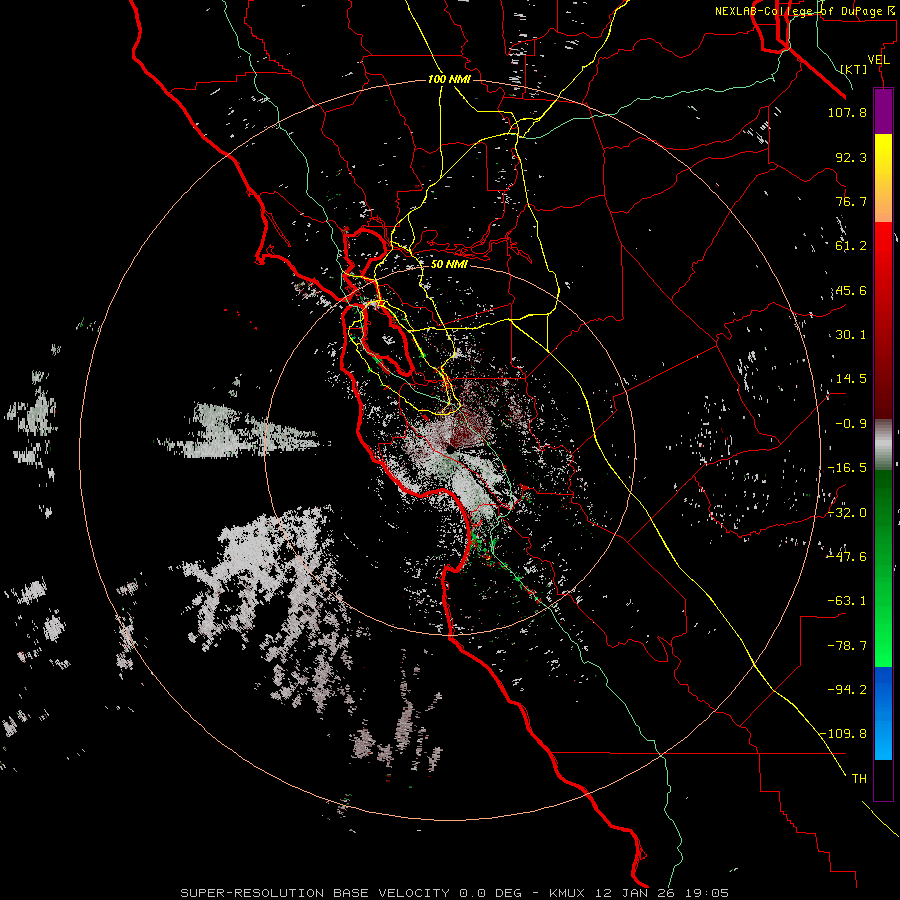
Task: Click the Super-Resolution Base Velocity footer caption
Action: [x=455, y=893]
